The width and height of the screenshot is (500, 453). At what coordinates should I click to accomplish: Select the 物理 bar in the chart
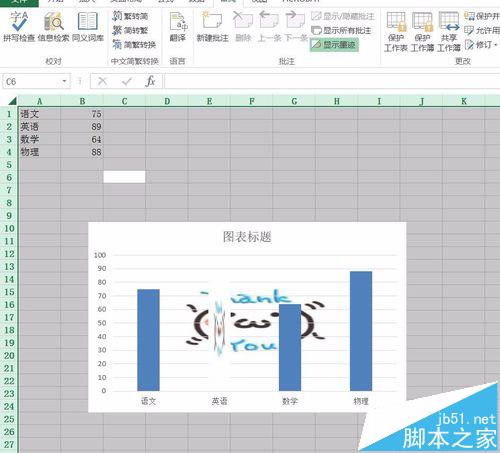coord(361,331)
